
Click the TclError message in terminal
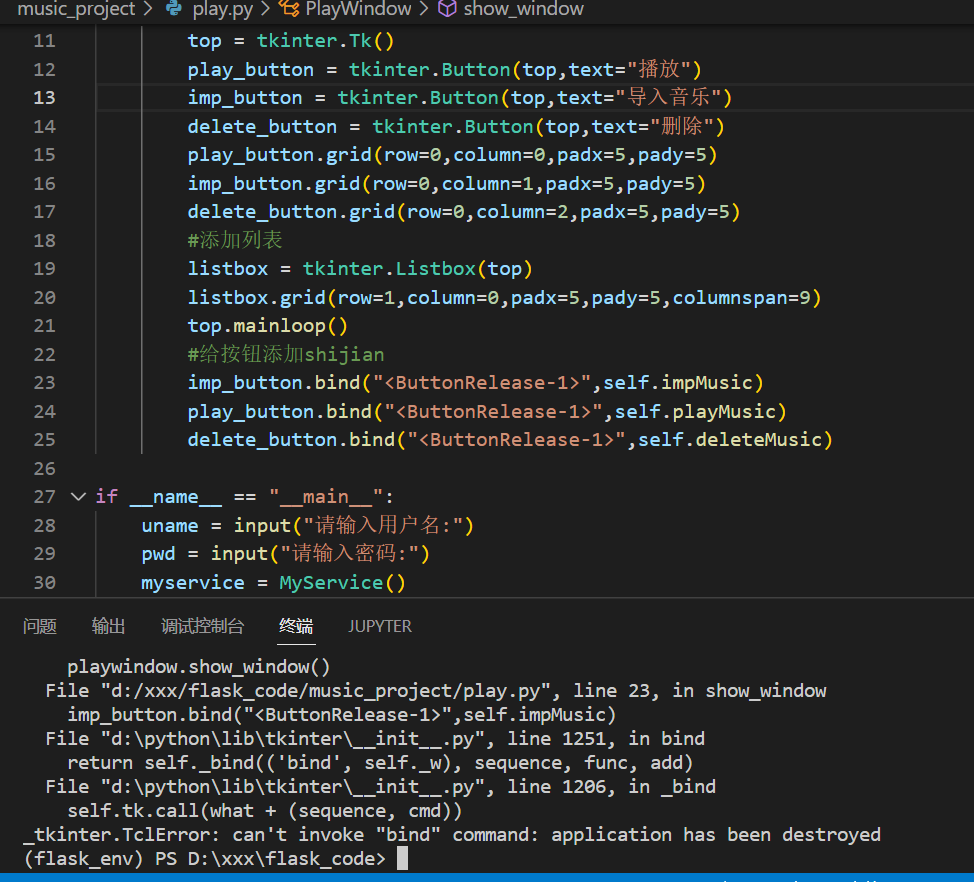point(452,834)
